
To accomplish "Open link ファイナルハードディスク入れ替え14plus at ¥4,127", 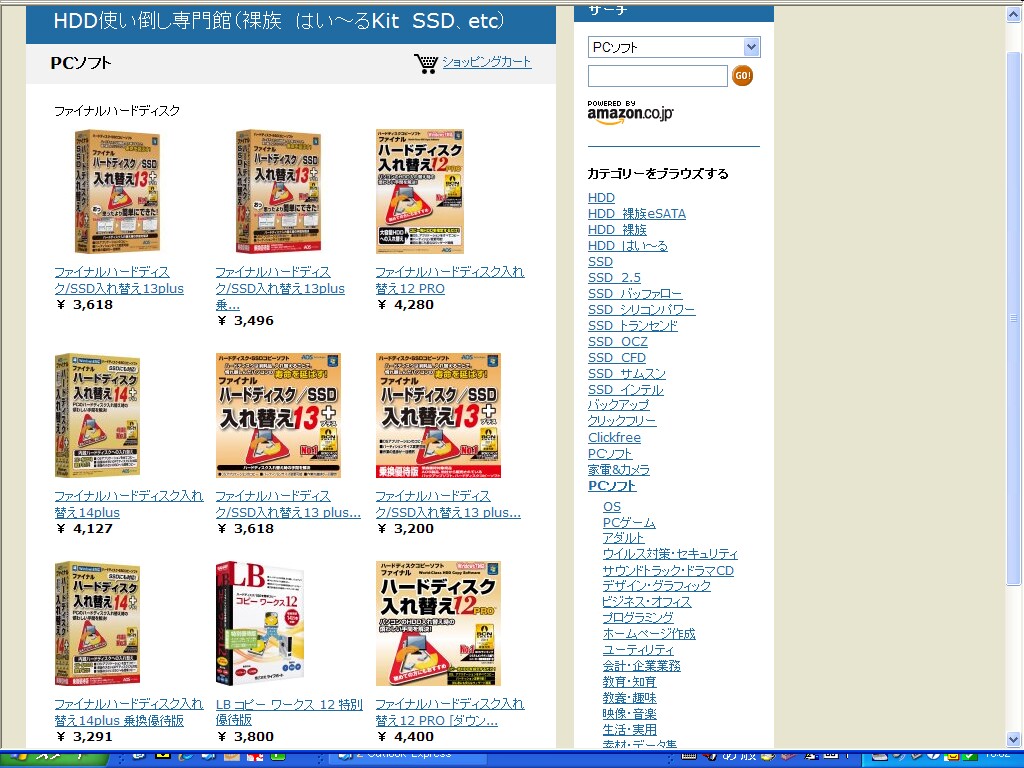I will pyautogui.click(x=129, y=504).
